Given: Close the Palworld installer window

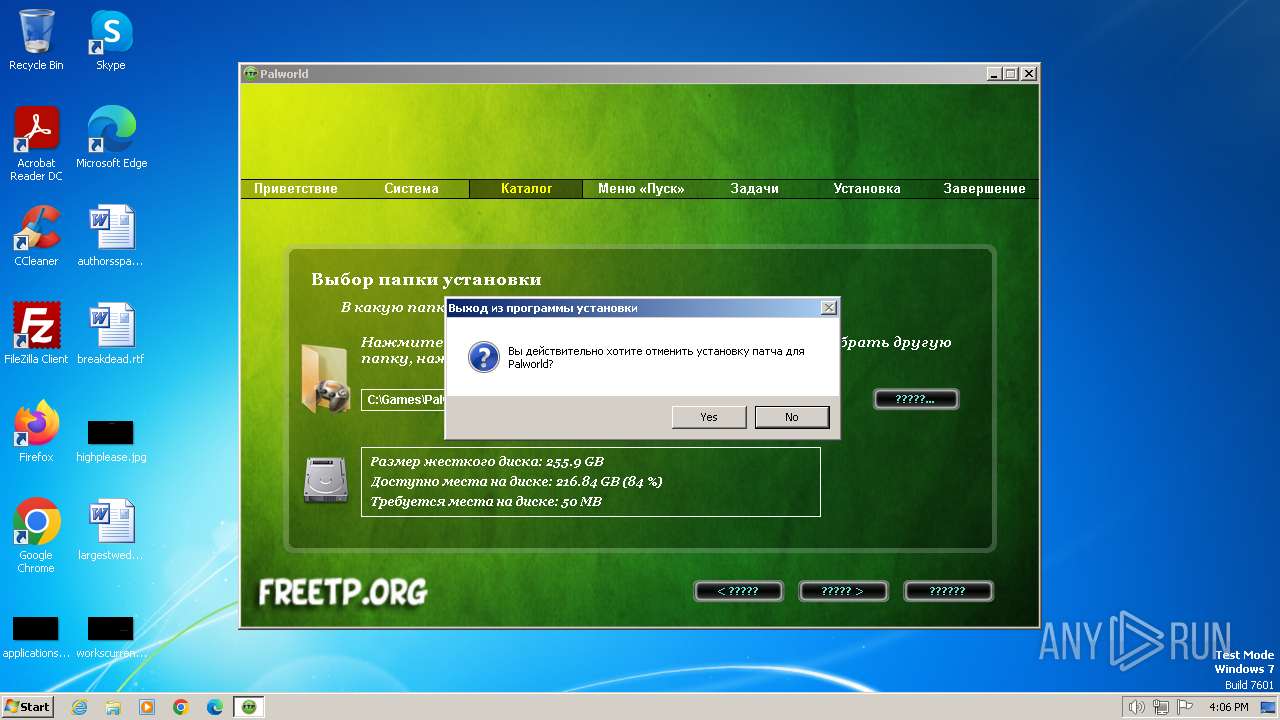Looking at the screenshot, I should pyautogui.click(x=1029, y=74).
